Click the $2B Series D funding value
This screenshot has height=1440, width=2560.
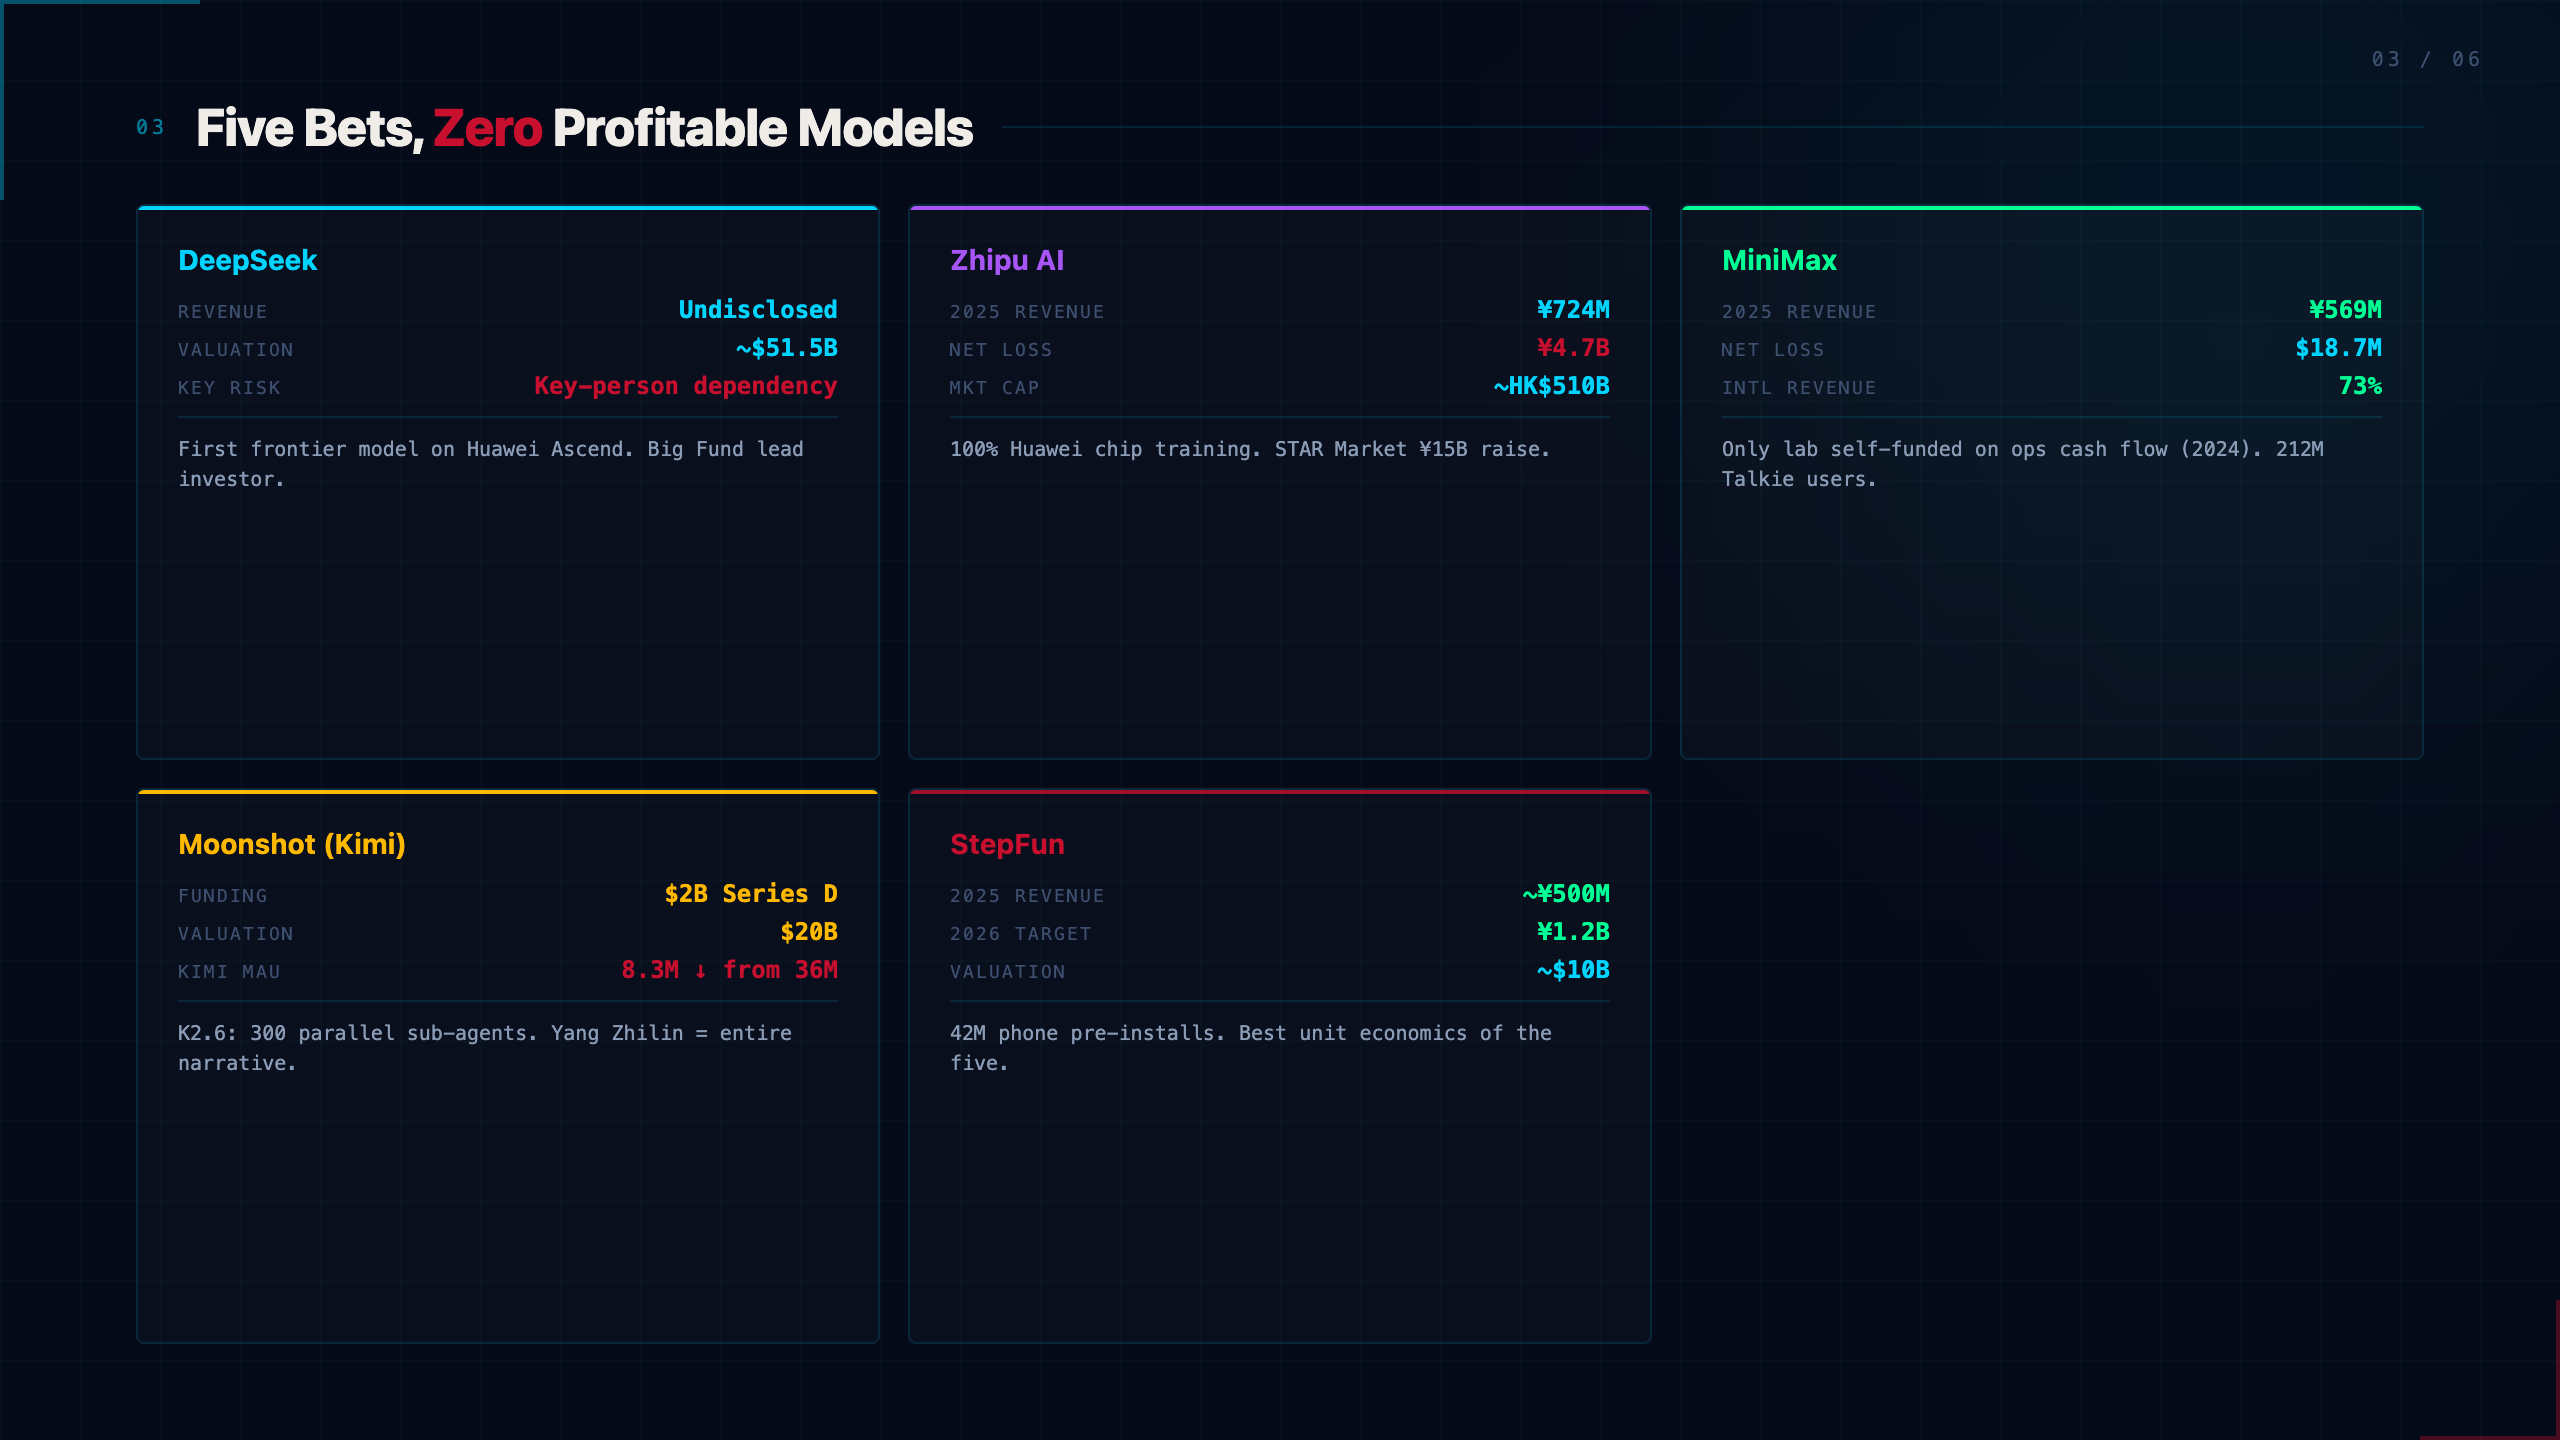(x=751, y=894)
